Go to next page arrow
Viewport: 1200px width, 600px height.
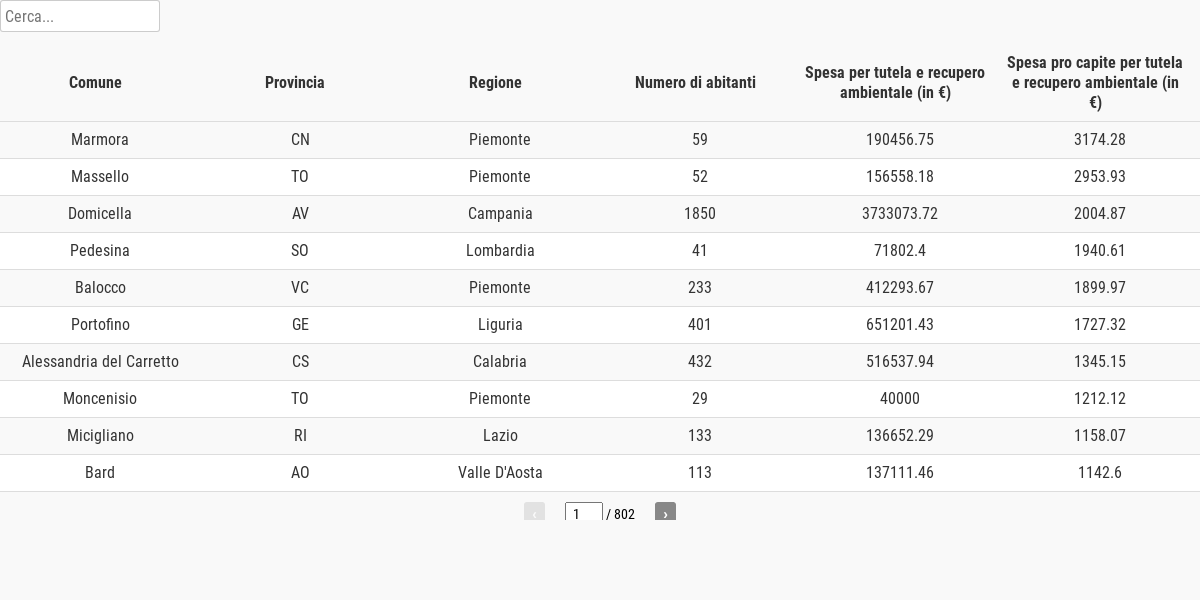pos(665,512)
